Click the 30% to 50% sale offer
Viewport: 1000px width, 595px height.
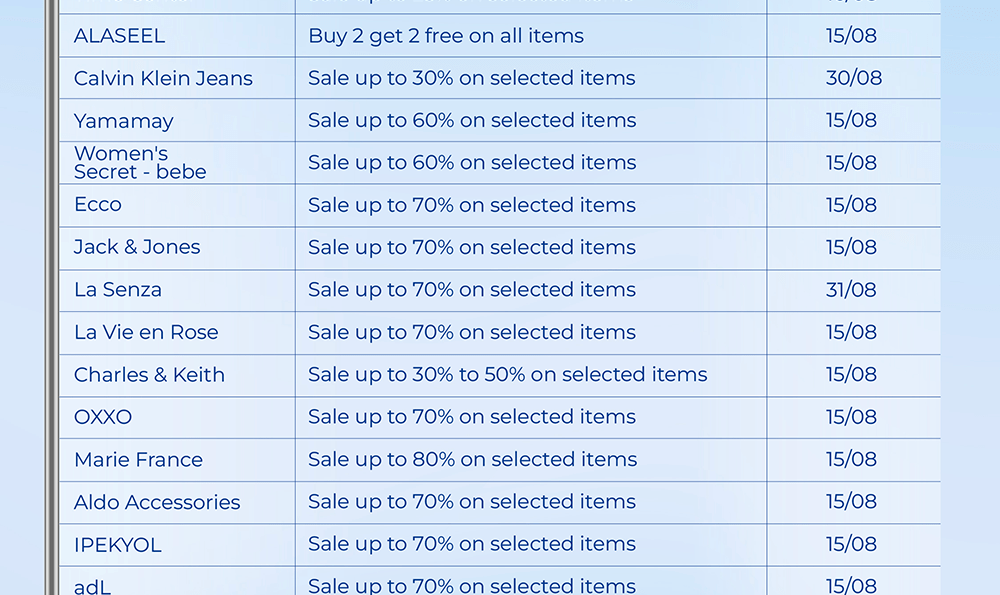(507, 375)
